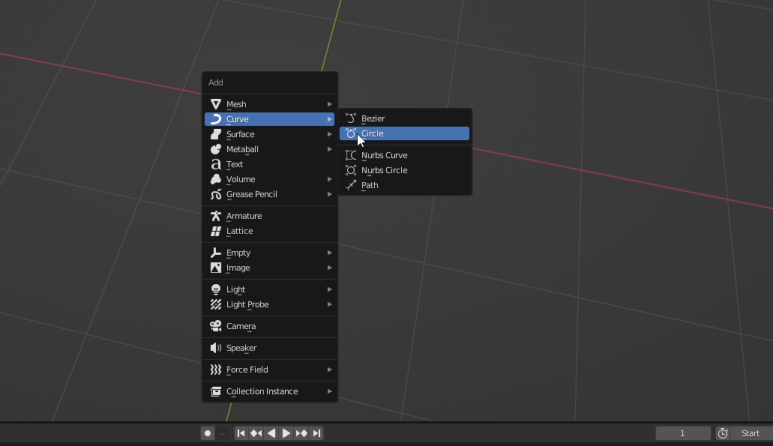773x446 pixels.
Task: Open the Image submenu
Action: [x=270, y=268]
